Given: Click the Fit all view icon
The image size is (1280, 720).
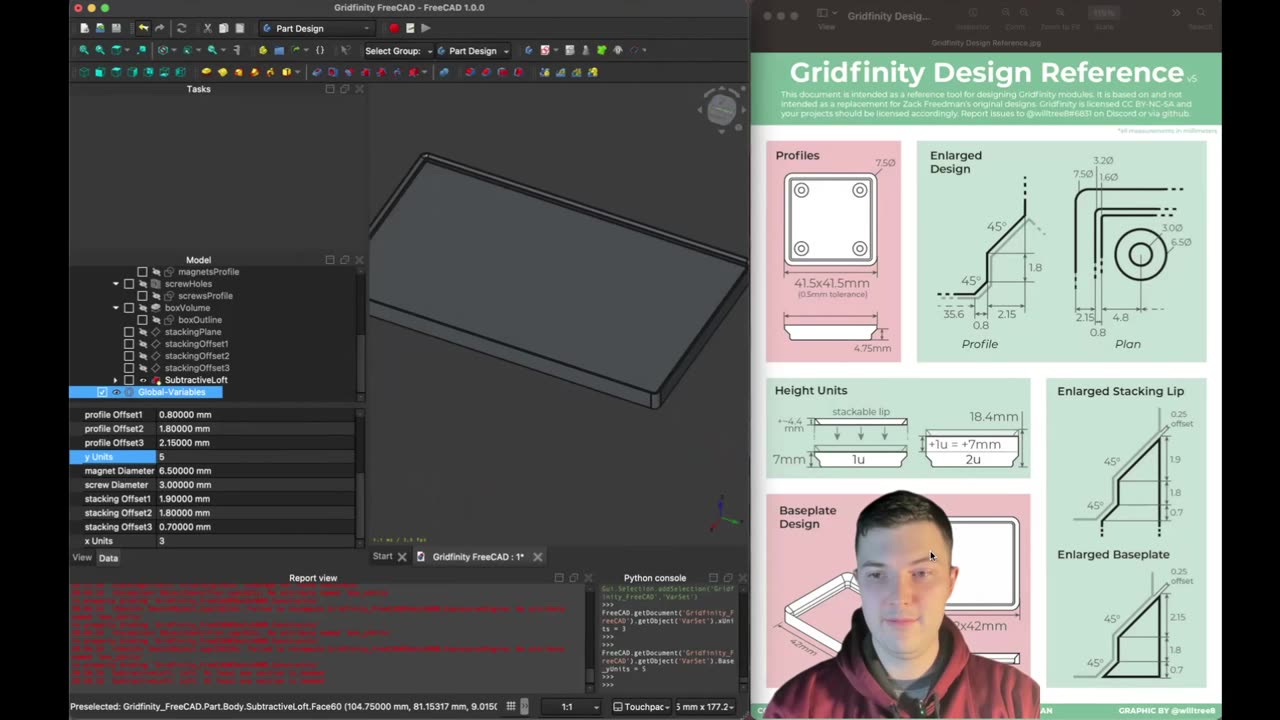Looking at the screenshot, I should [x=84, y=50].
